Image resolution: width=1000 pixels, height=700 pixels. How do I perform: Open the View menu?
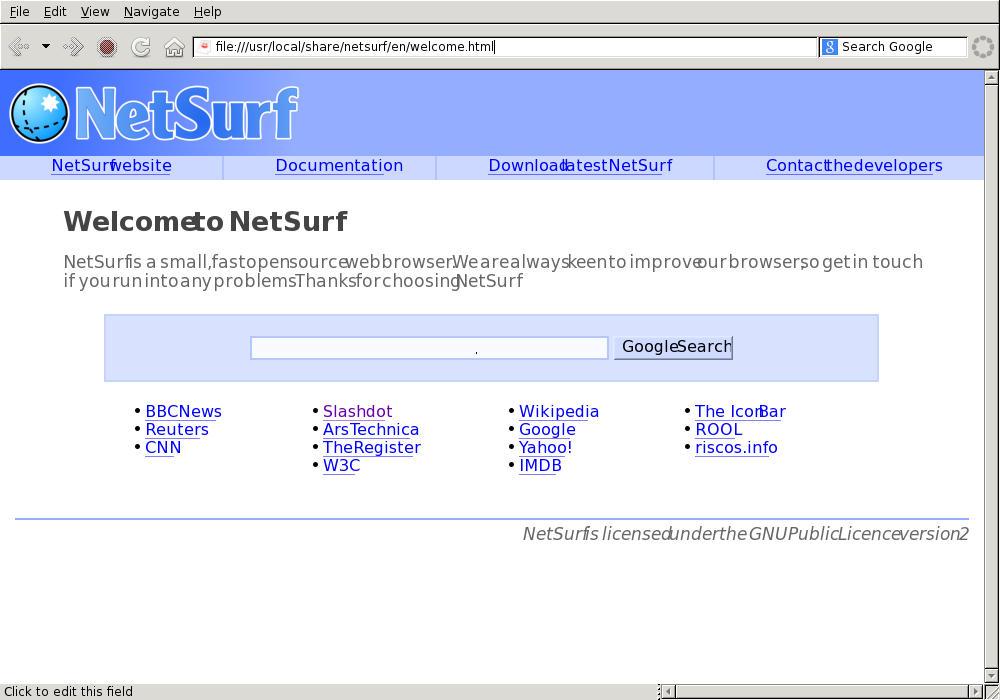[x=95, y=12]
